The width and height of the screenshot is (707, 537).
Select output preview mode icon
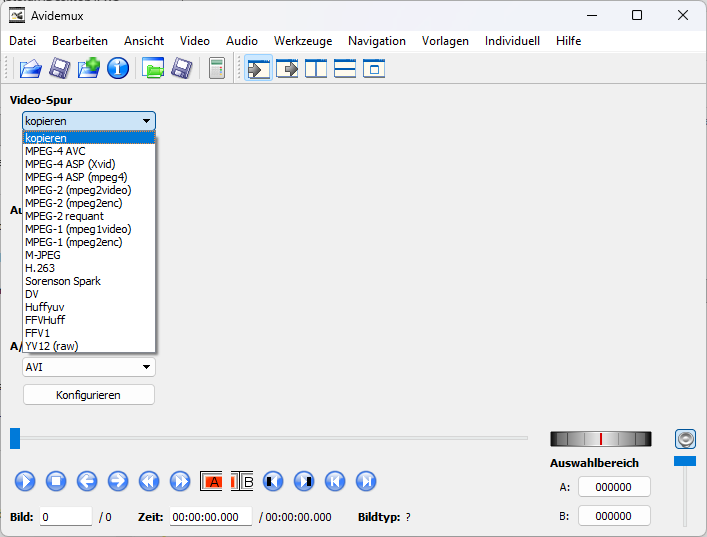pos(287,69)
